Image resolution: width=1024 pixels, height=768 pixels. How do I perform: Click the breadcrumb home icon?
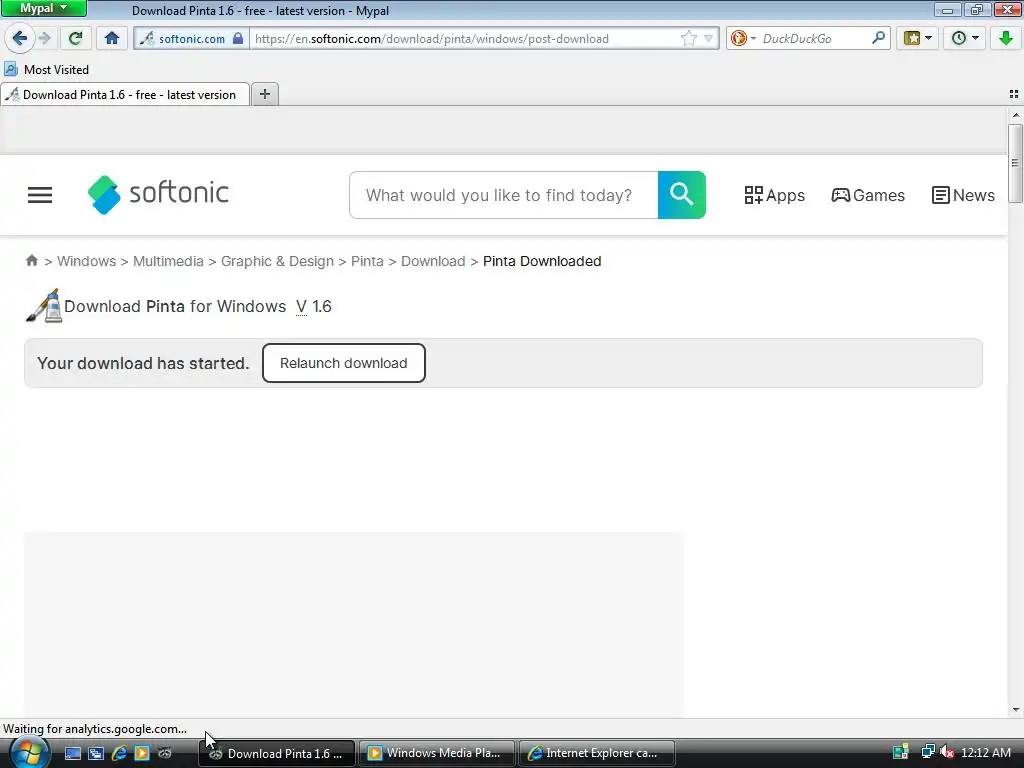click(x=31, y=261)
